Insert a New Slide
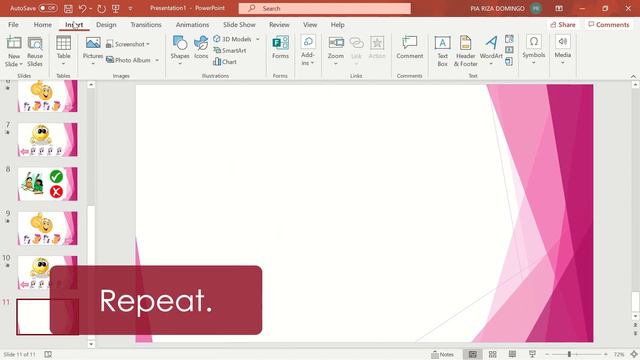Image resolution: width=640 pixels, height=360 pixels. (x=14, y=52)
